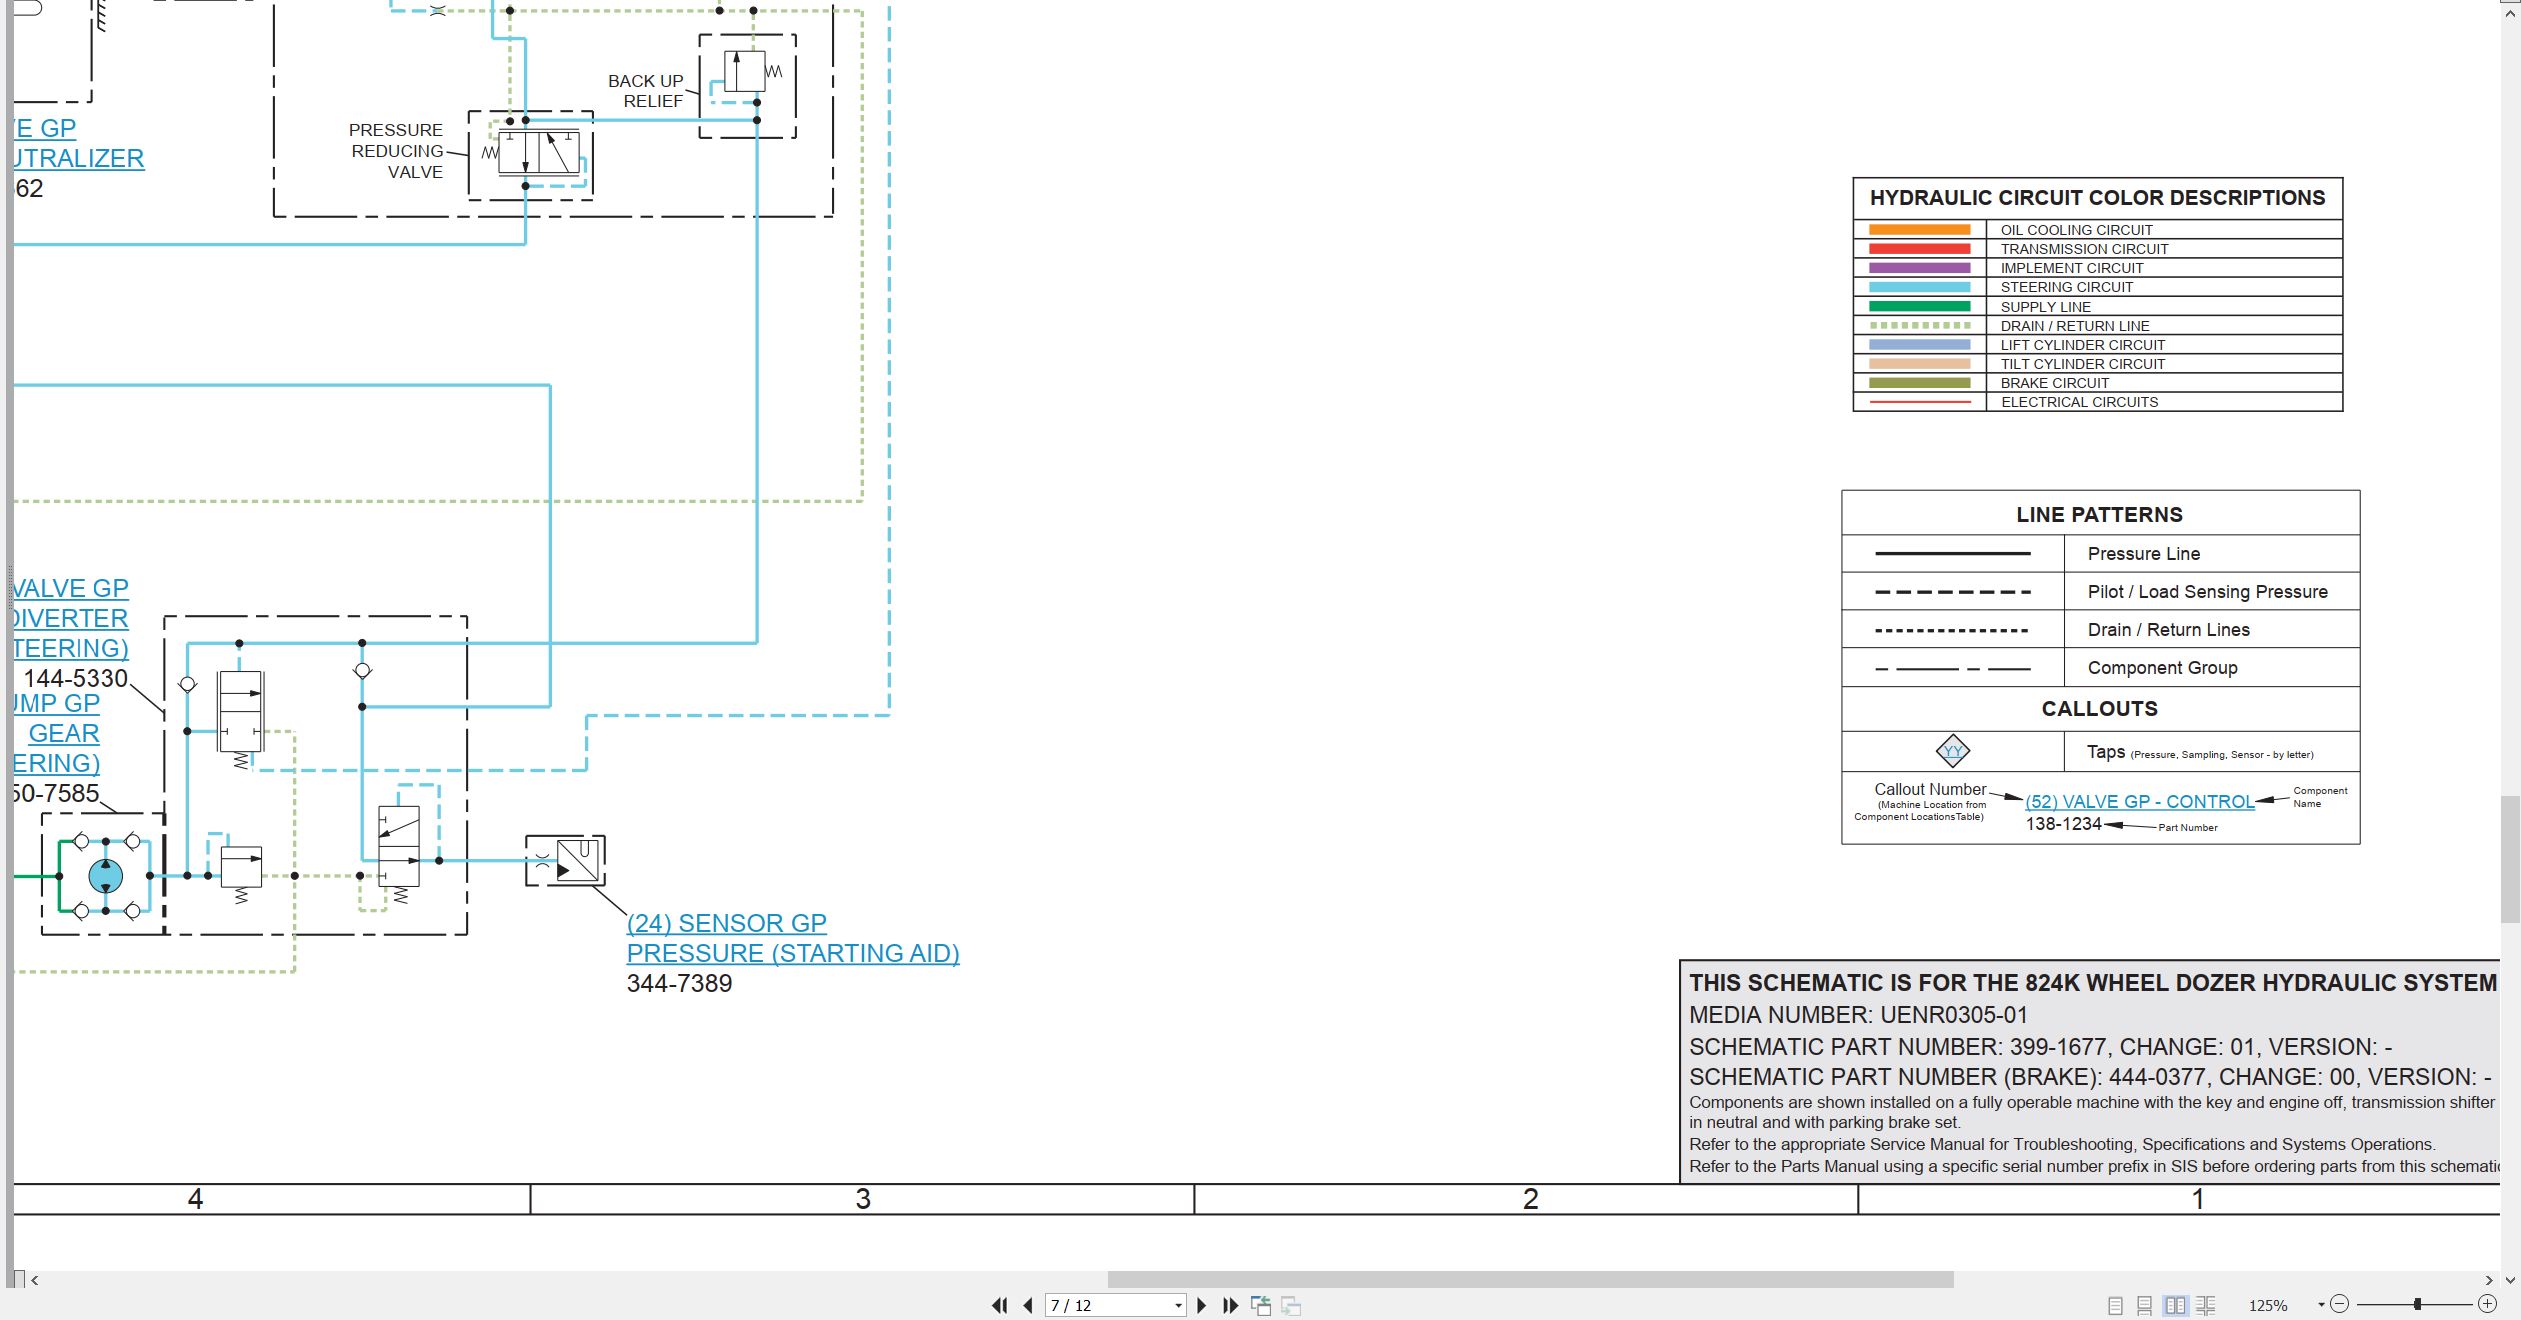This screenshot has width=2521, height=1320.
Task: Click the DIVERTER component link
Action: [x=72, y=618]
